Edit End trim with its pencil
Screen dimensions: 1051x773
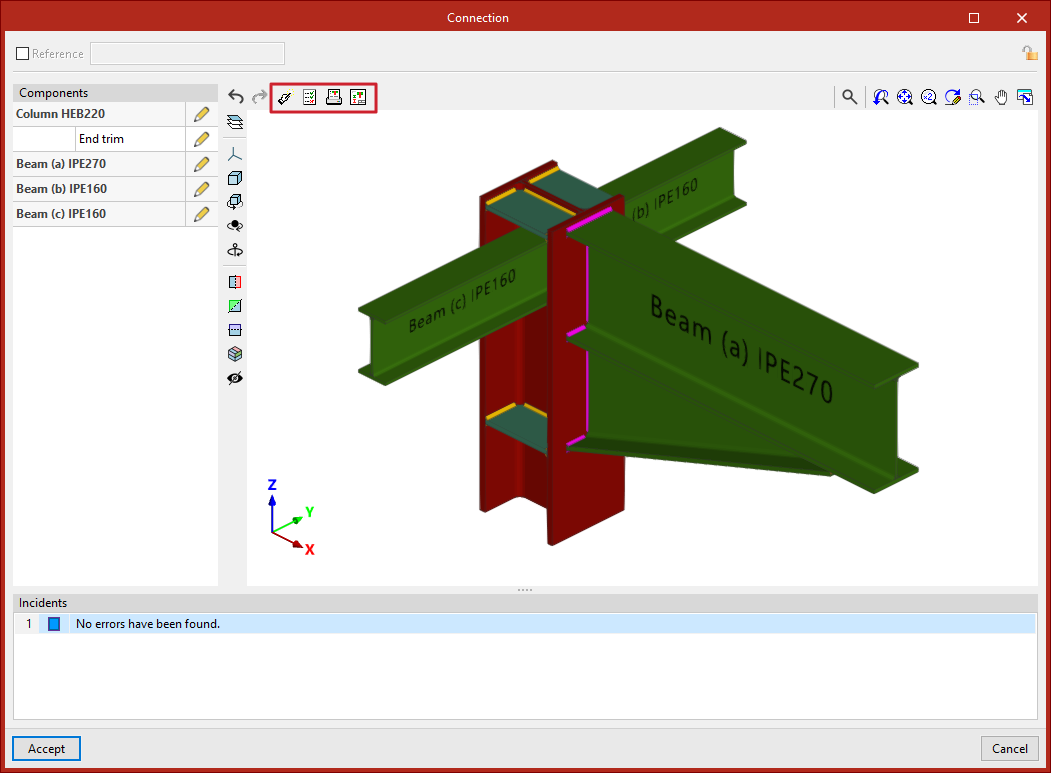tap(202, 139)
